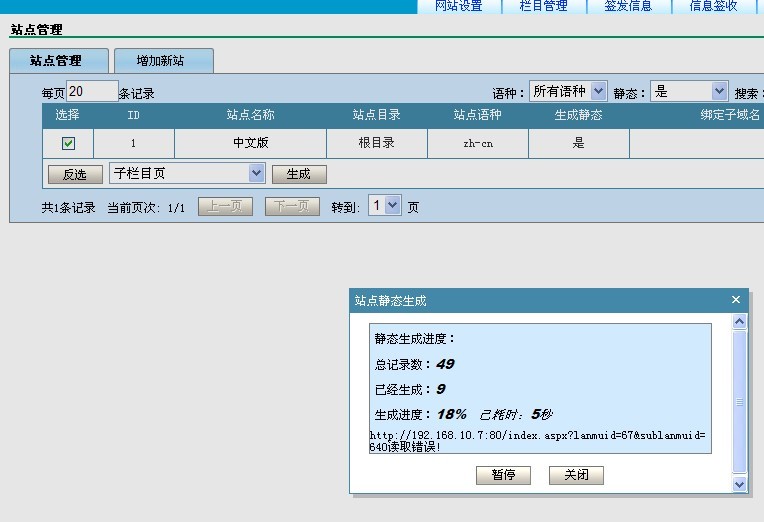This screenshot has width=764, height=522.
Task: Open the 语种 所有语种 dropdown
Action: [568, 92]
